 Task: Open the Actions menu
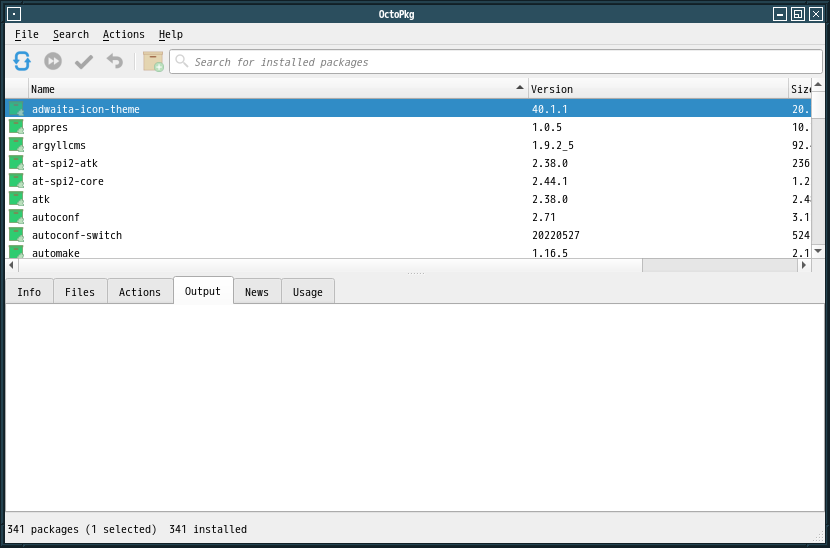pyautogui.click(x=124, y=34)
